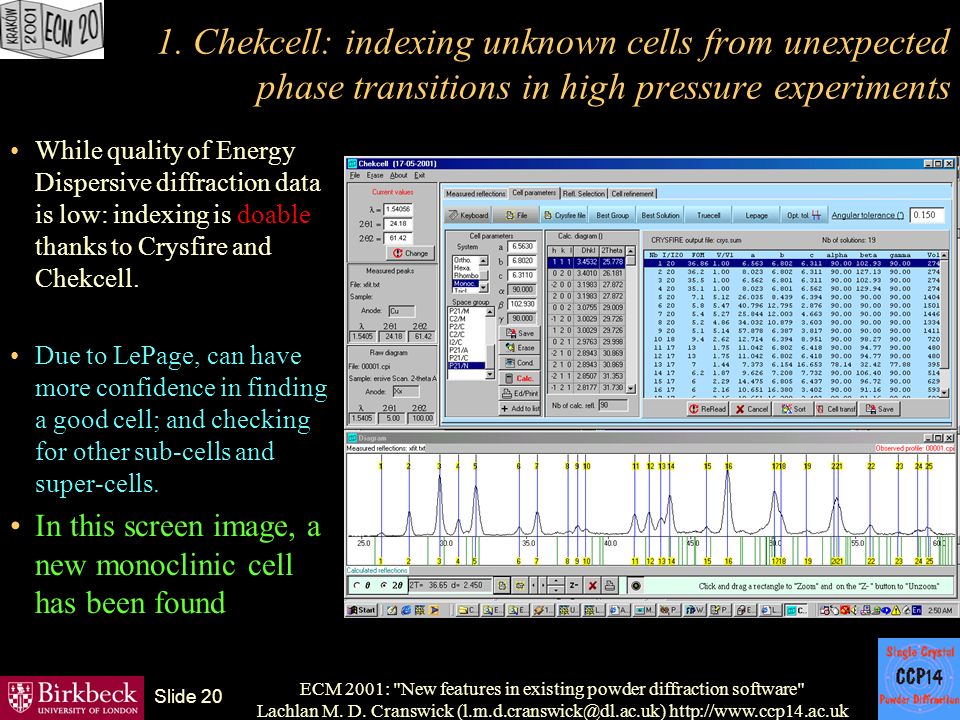Viewport: 960px width, 720px height.
Task: Select reflection 0 2 0 row 26.181
Action: (586, 273)
